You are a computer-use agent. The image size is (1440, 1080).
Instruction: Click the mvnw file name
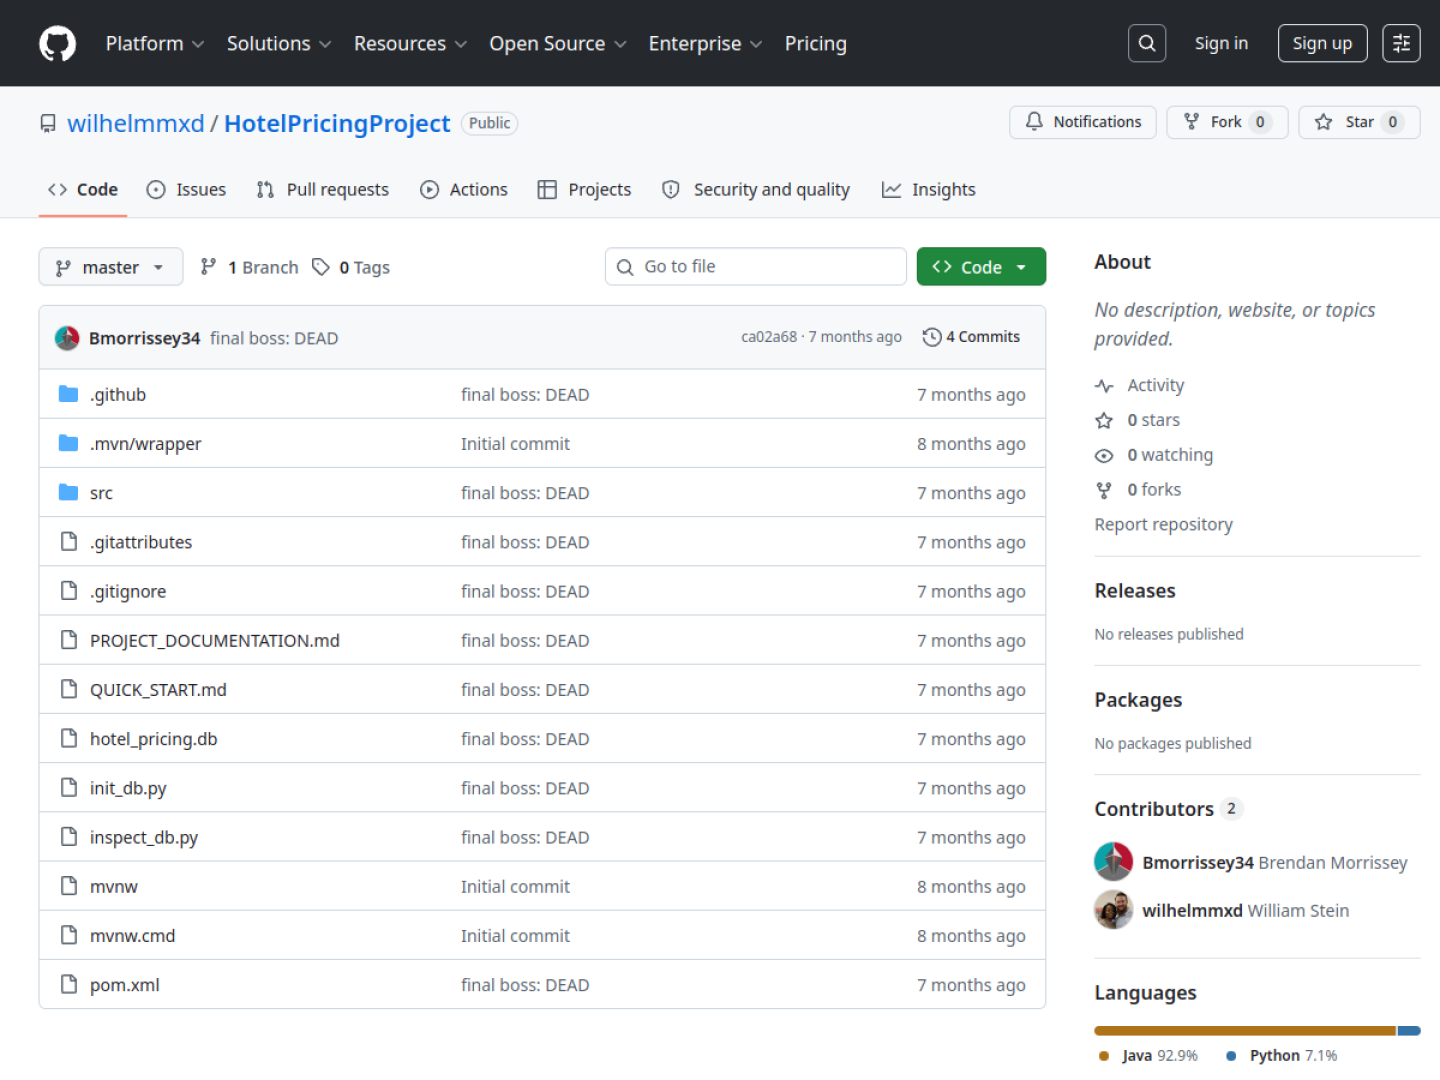click(114, 886)
